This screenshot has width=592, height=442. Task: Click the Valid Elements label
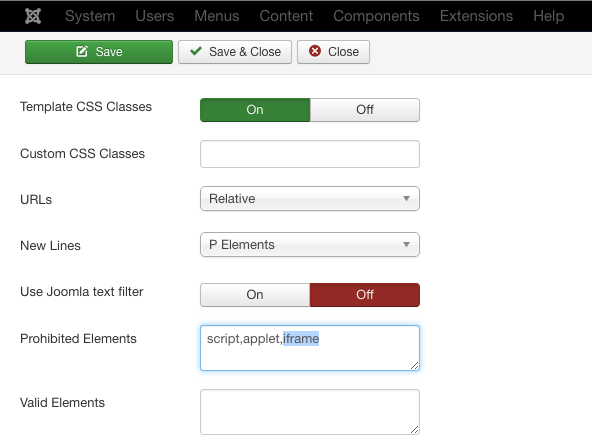click(x=63, y=403)
